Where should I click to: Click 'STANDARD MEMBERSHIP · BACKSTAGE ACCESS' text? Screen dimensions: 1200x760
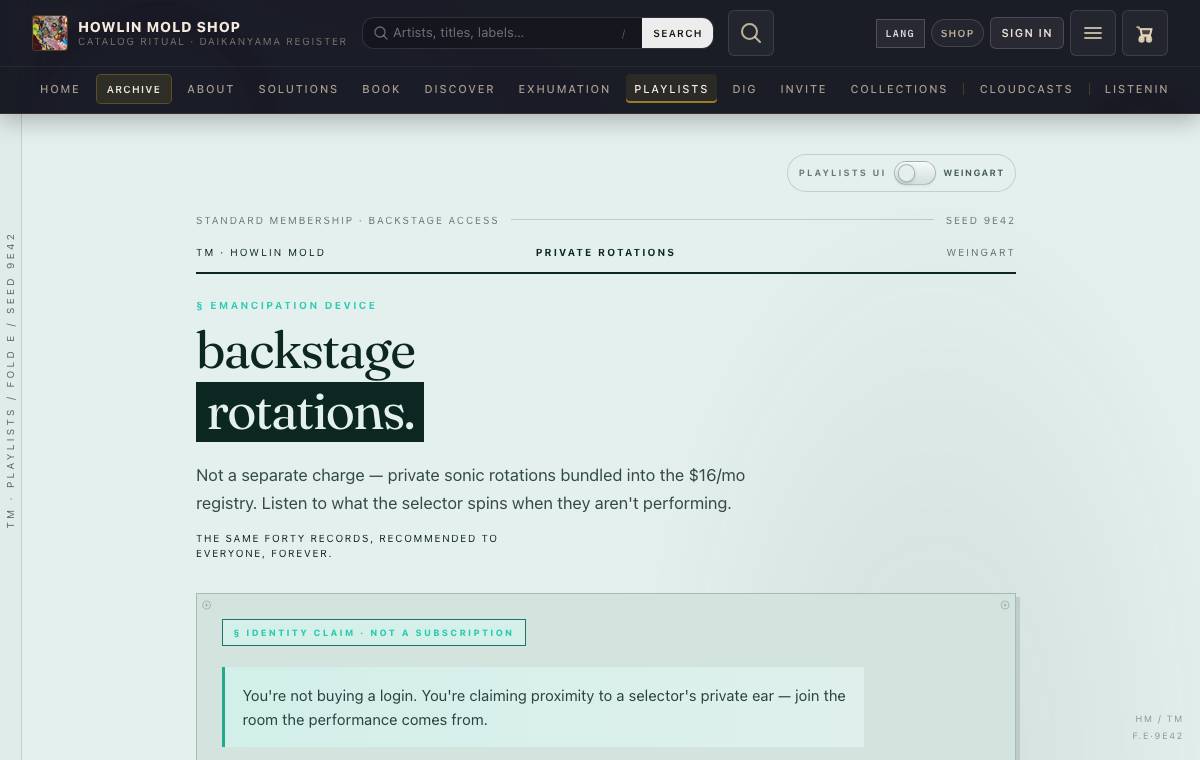347,220
